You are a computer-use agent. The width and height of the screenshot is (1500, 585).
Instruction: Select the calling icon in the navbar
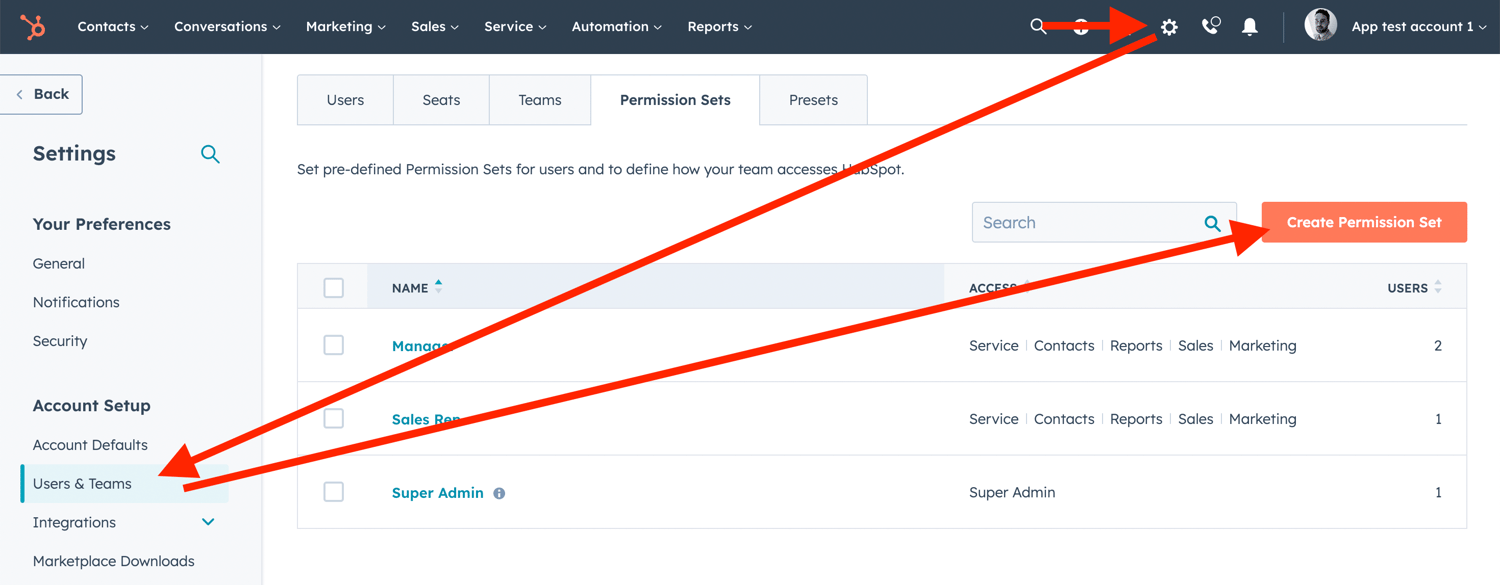pyautogui.click(x=1210, y=27)
